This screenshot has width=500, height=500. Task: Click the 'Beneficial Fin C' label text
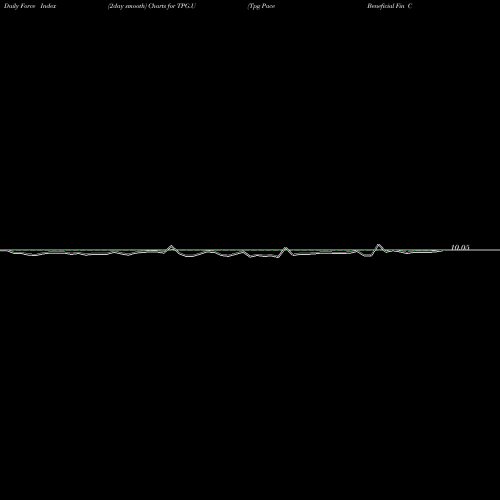pos(390,6)
